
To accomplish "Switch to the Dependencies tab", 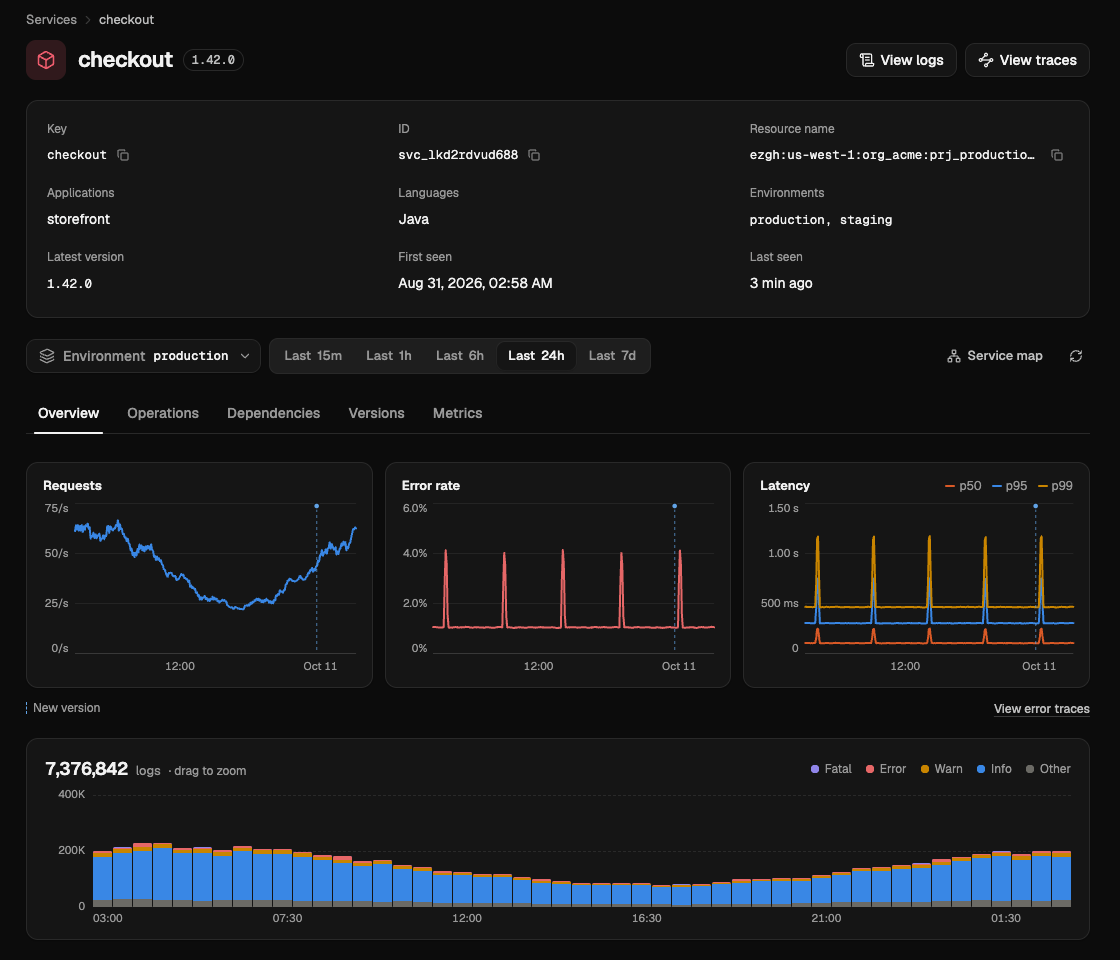I will [x=274, y=414].
